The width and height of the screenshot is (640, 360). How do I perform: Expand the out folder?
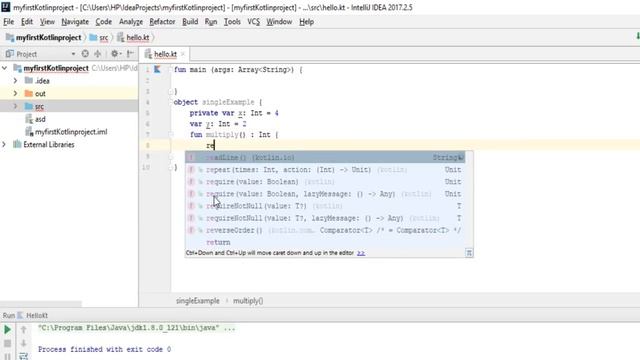[16, 93]
